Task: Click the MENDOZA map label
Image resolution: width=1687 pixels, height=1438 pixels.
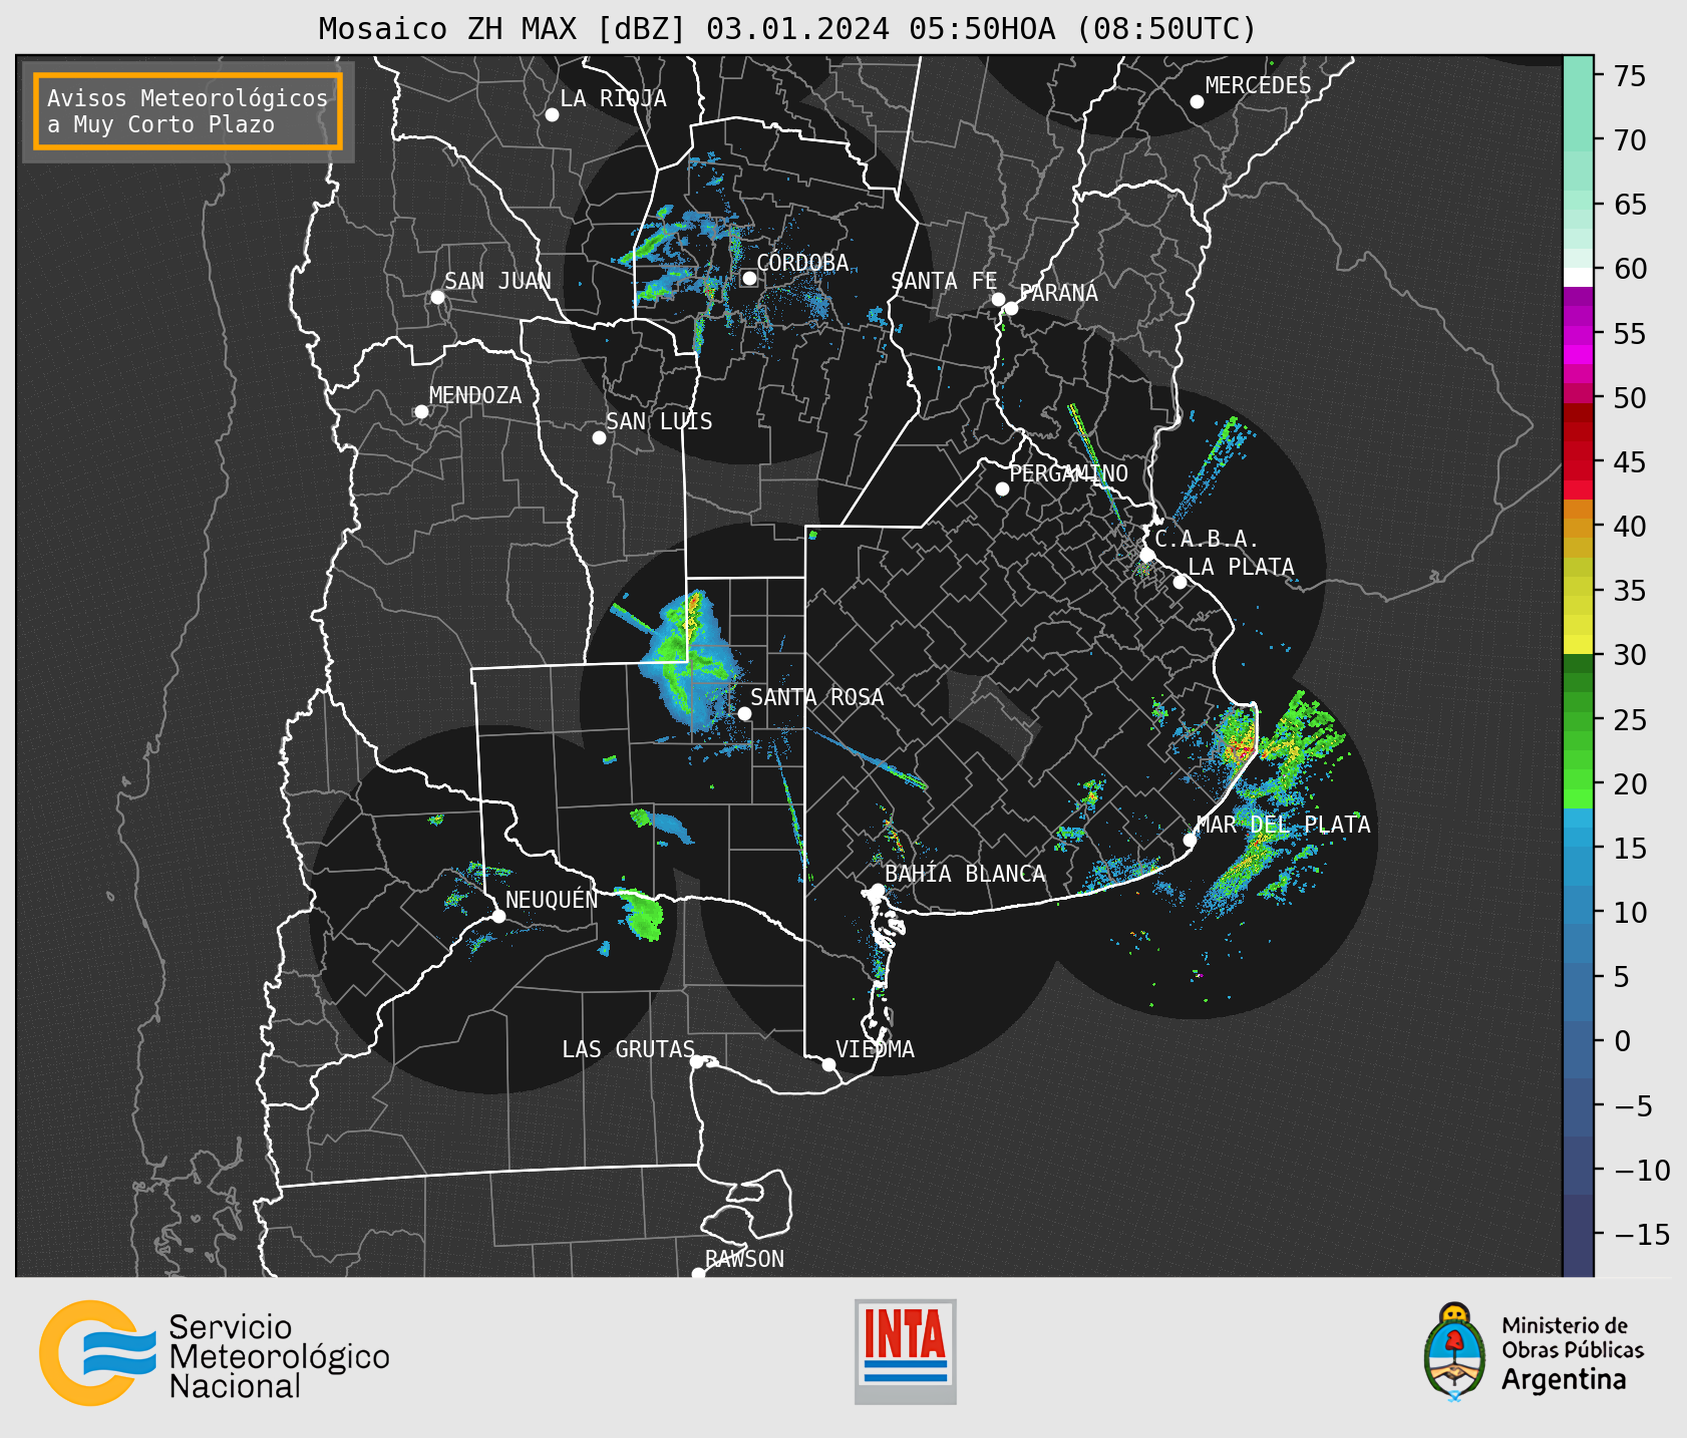Action: (475, 396)
